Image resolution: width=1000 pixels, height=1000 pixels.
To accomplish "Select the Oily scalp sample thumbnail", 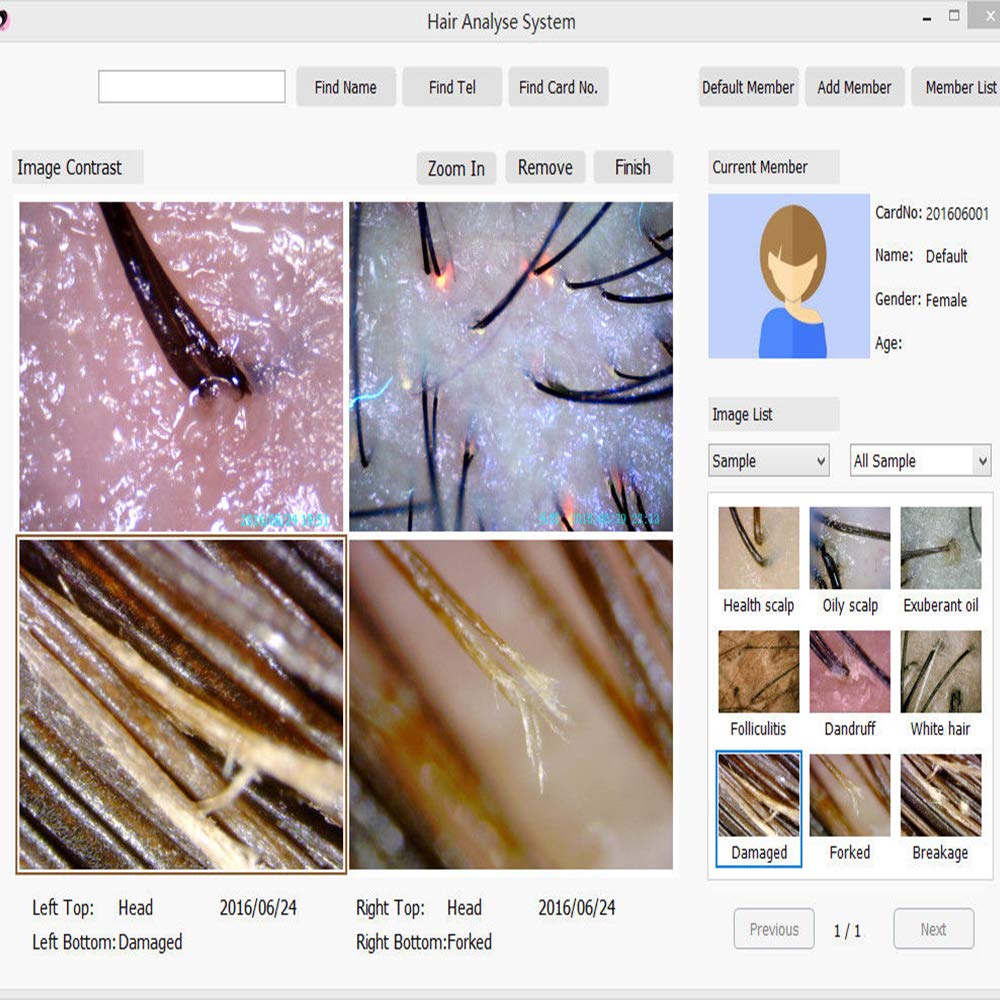I will (x=849, y=548).
